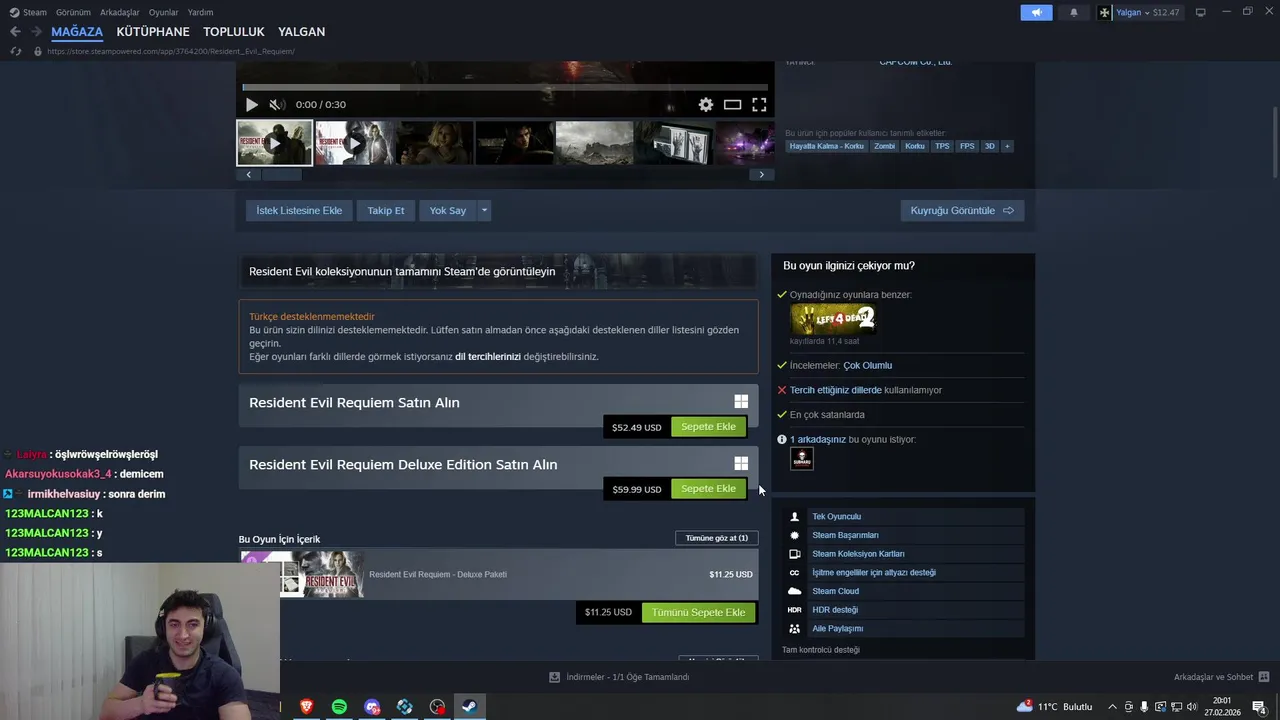Open Arkadaşlar ve Sohbet friends panel

pos(1221,677)
